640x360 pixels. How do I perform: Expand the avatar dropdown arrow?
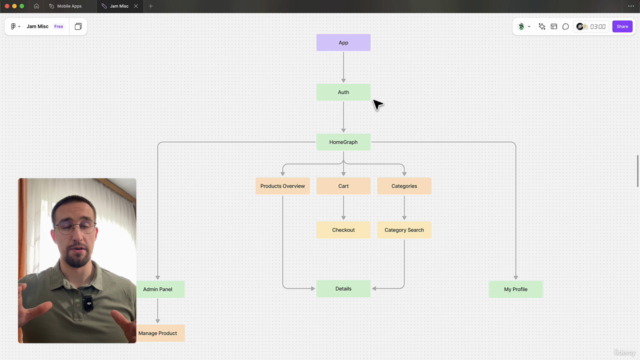pyautogui.click(x=529, y=27)
